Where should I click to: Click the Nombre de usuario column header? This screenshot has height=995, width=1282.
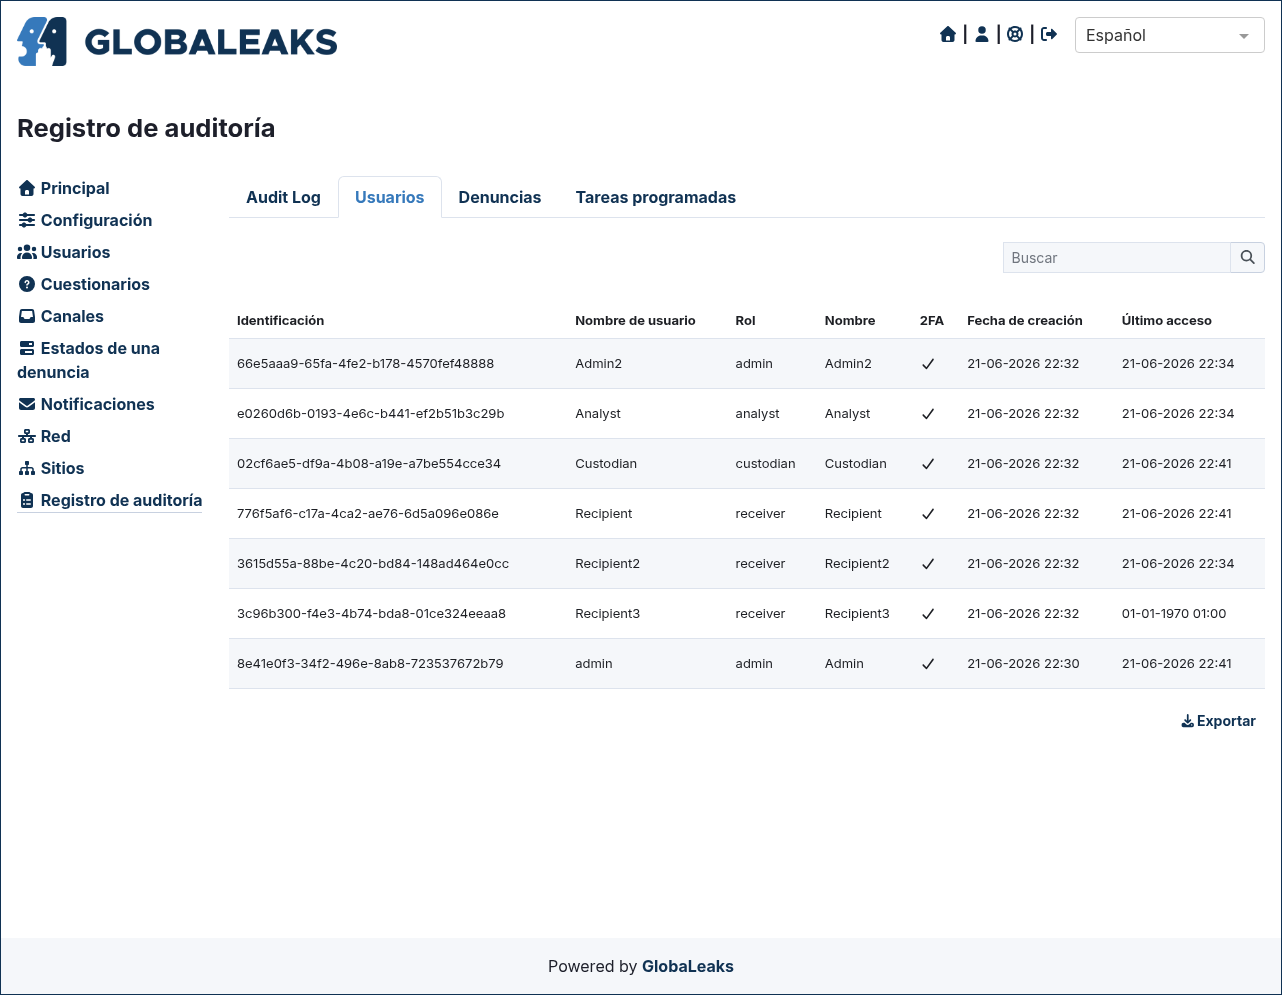coord(635,320)
